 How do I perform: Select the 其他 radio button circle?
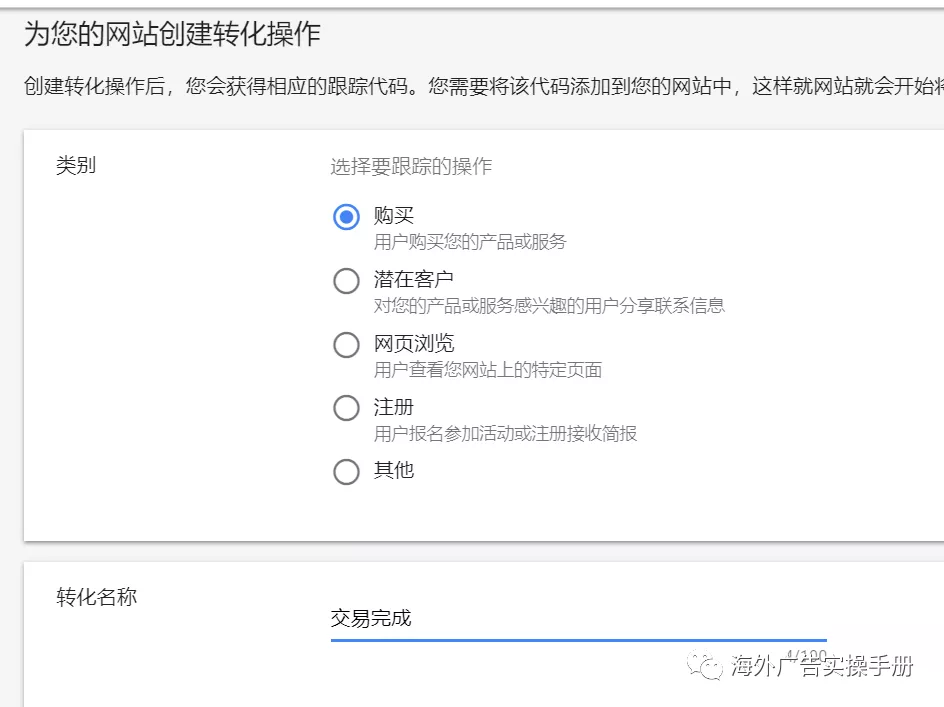[346, 472]
